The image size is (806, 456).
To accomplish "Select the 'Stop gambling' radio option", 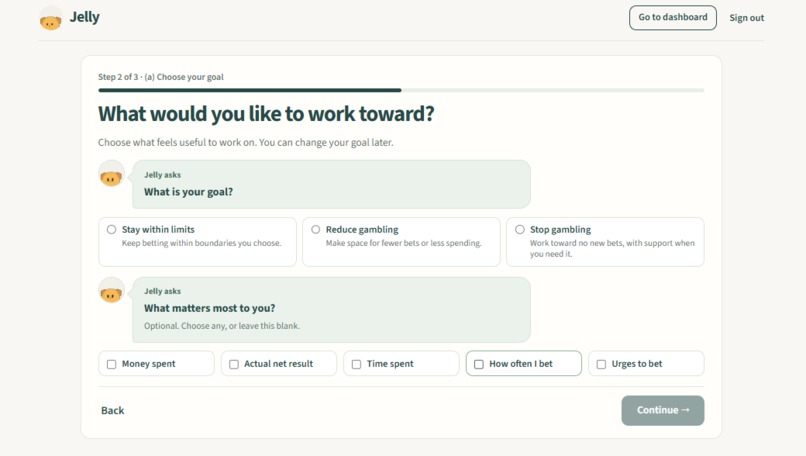I will point(520,230).
